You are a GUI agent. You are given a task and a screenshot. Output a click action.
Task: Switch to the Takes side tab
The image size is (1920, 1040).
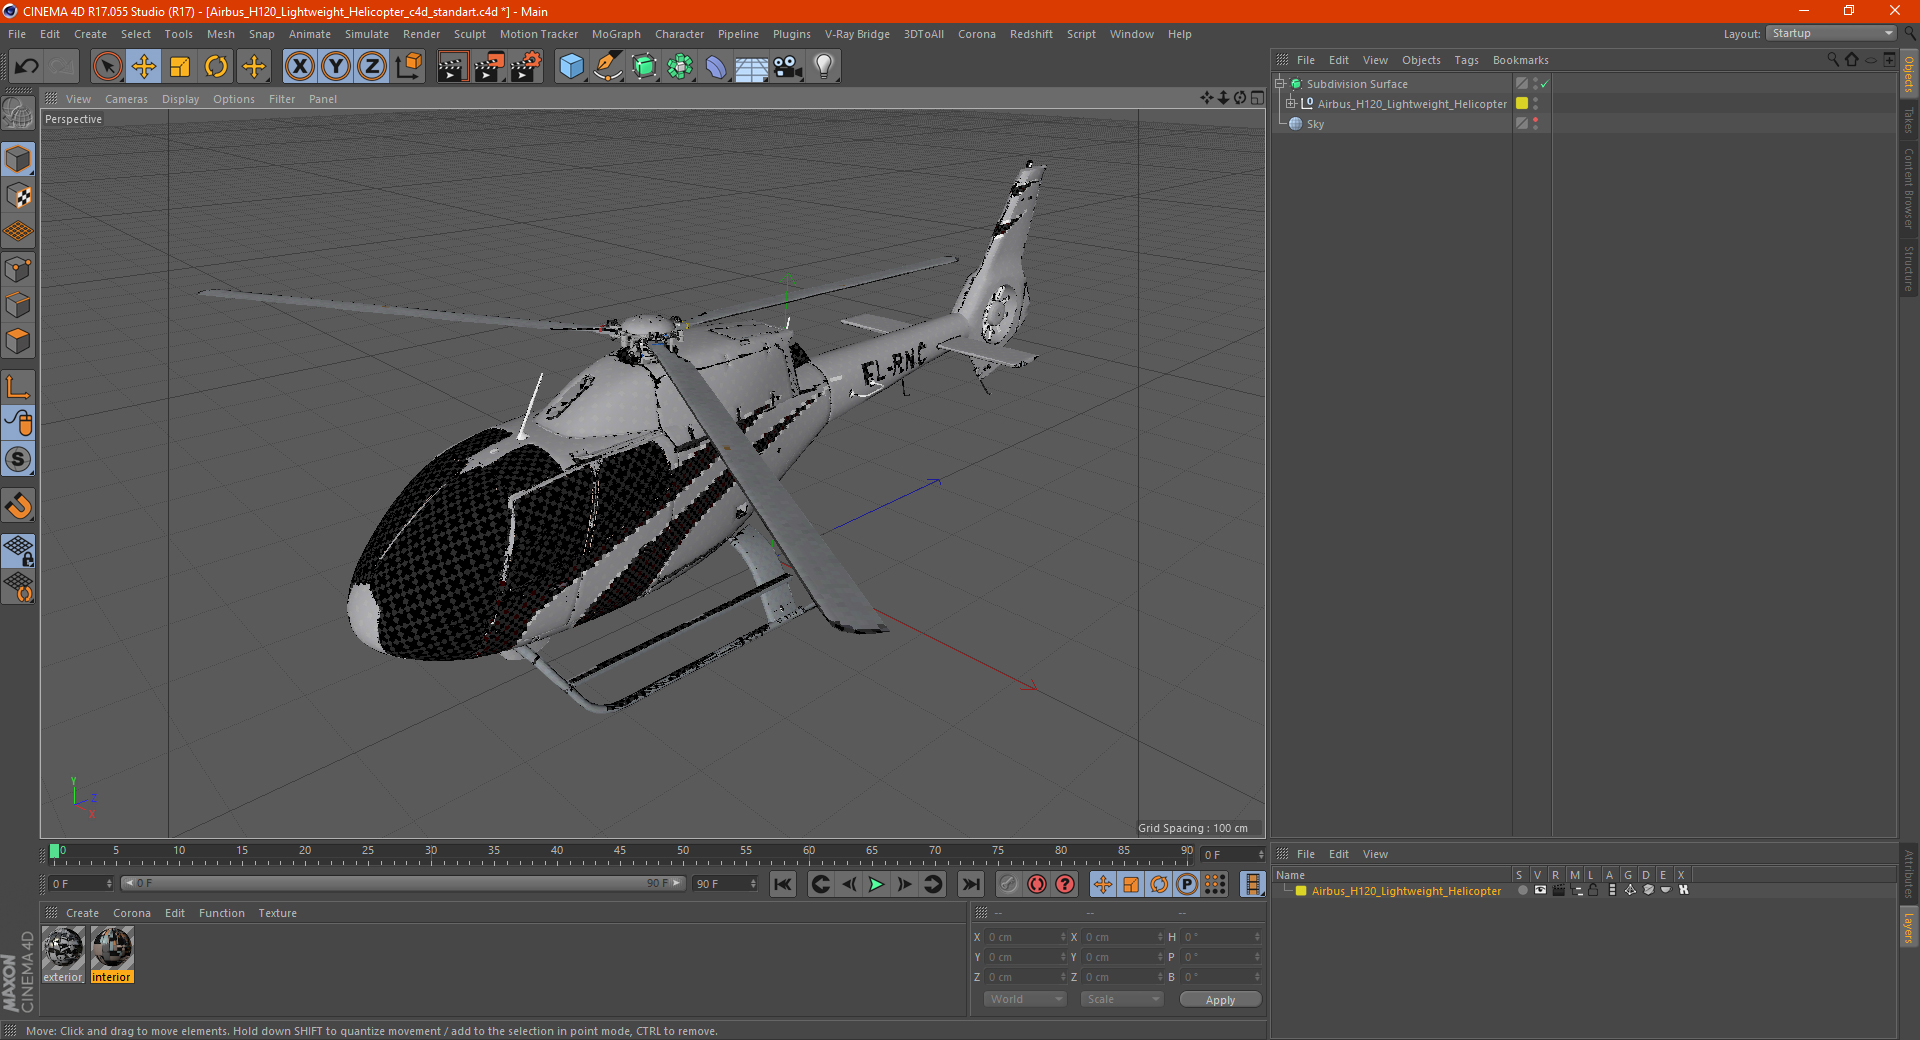point(1909,120)
